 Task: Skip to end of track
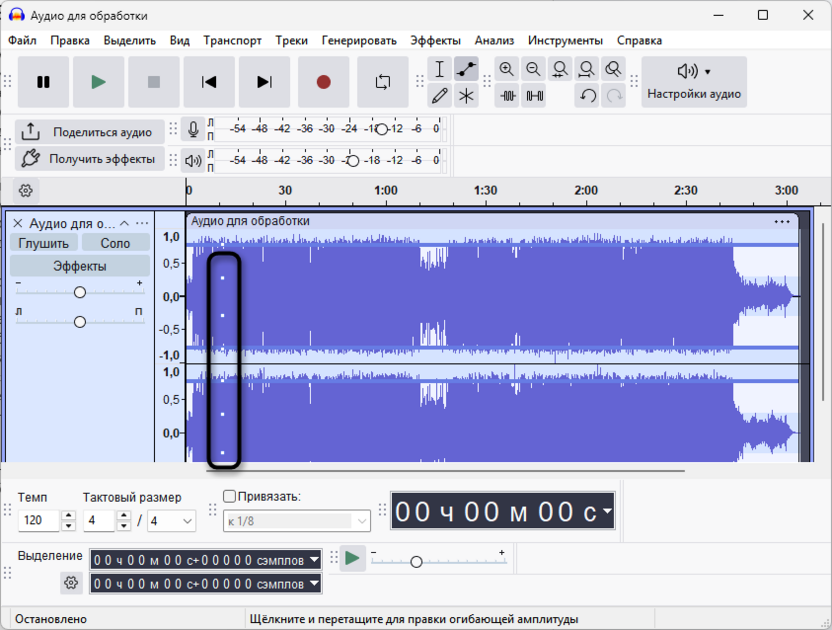[x=264, y=82]
